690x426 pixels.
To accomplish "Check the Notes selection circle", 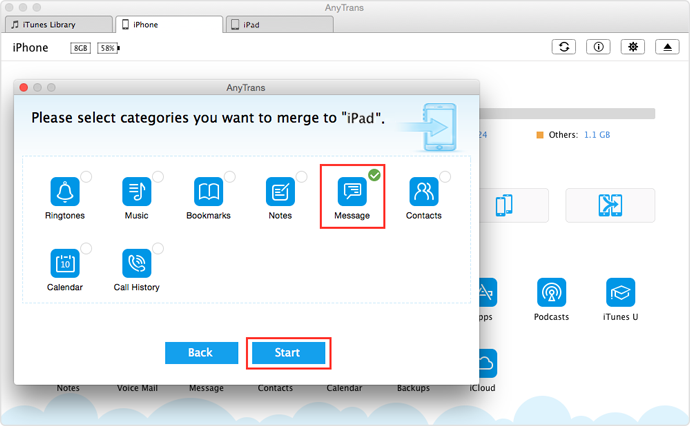I will click(x=301, y=177).
